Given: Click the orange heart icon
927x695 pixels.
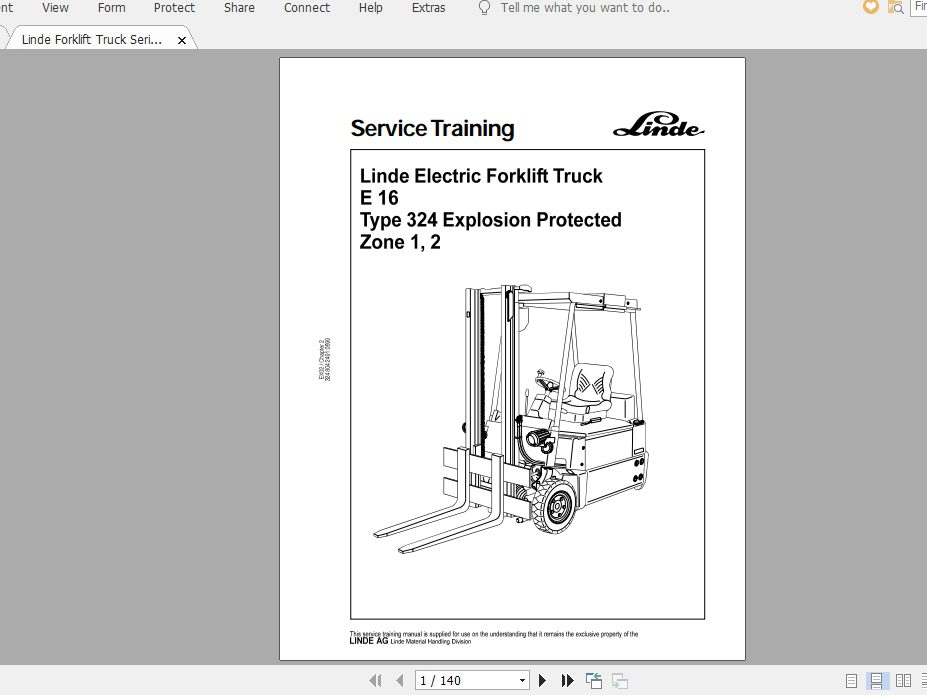Looking at the screenshot, I should (x=870, y=7).
